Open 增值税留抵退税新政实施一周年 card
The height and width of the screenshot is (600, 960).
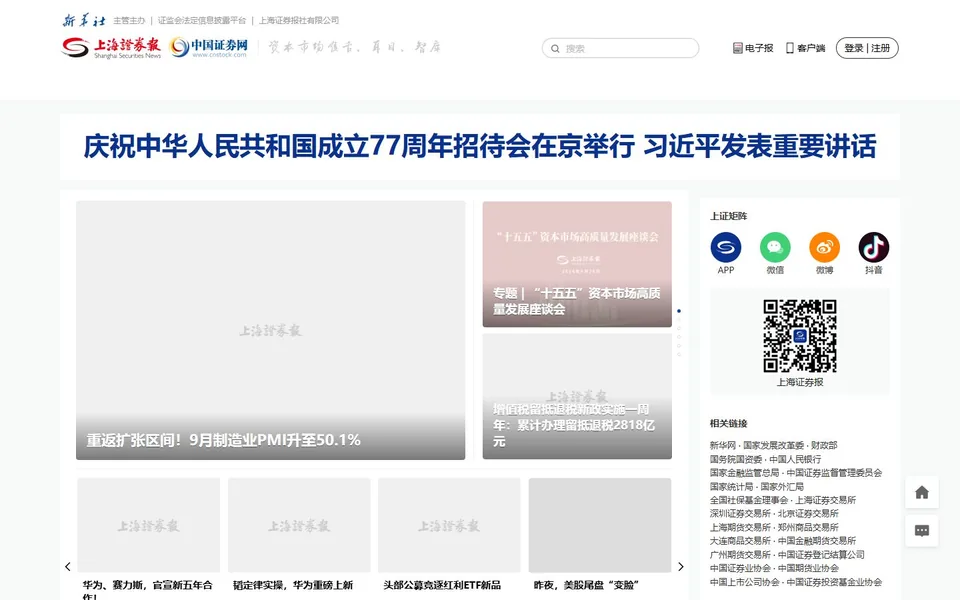tap(577, 396)
